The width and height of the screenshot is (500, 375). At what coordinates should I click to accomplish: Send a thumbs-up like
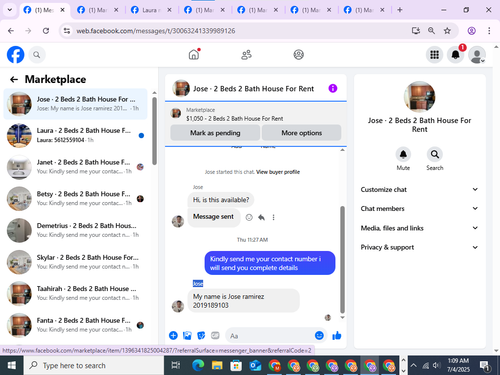pyautogui.click(x=337, y=335)
